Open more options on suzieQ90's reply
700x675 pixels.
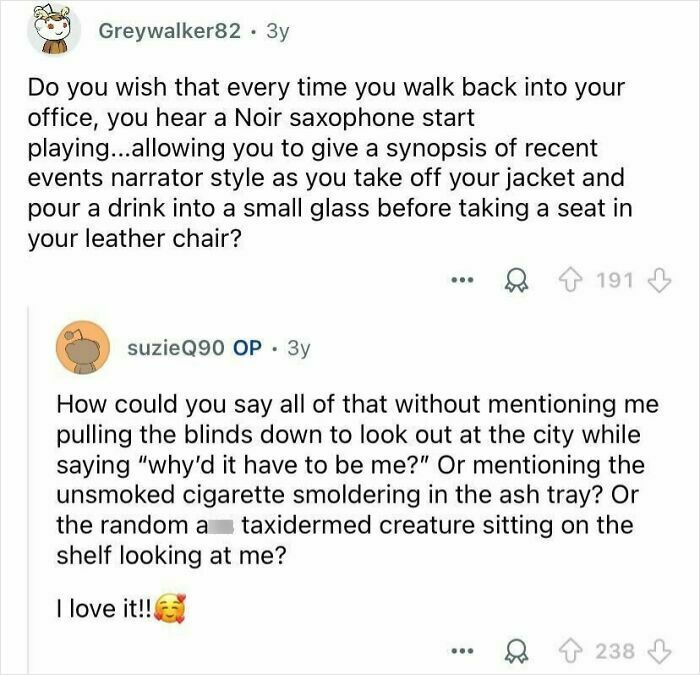460,651
